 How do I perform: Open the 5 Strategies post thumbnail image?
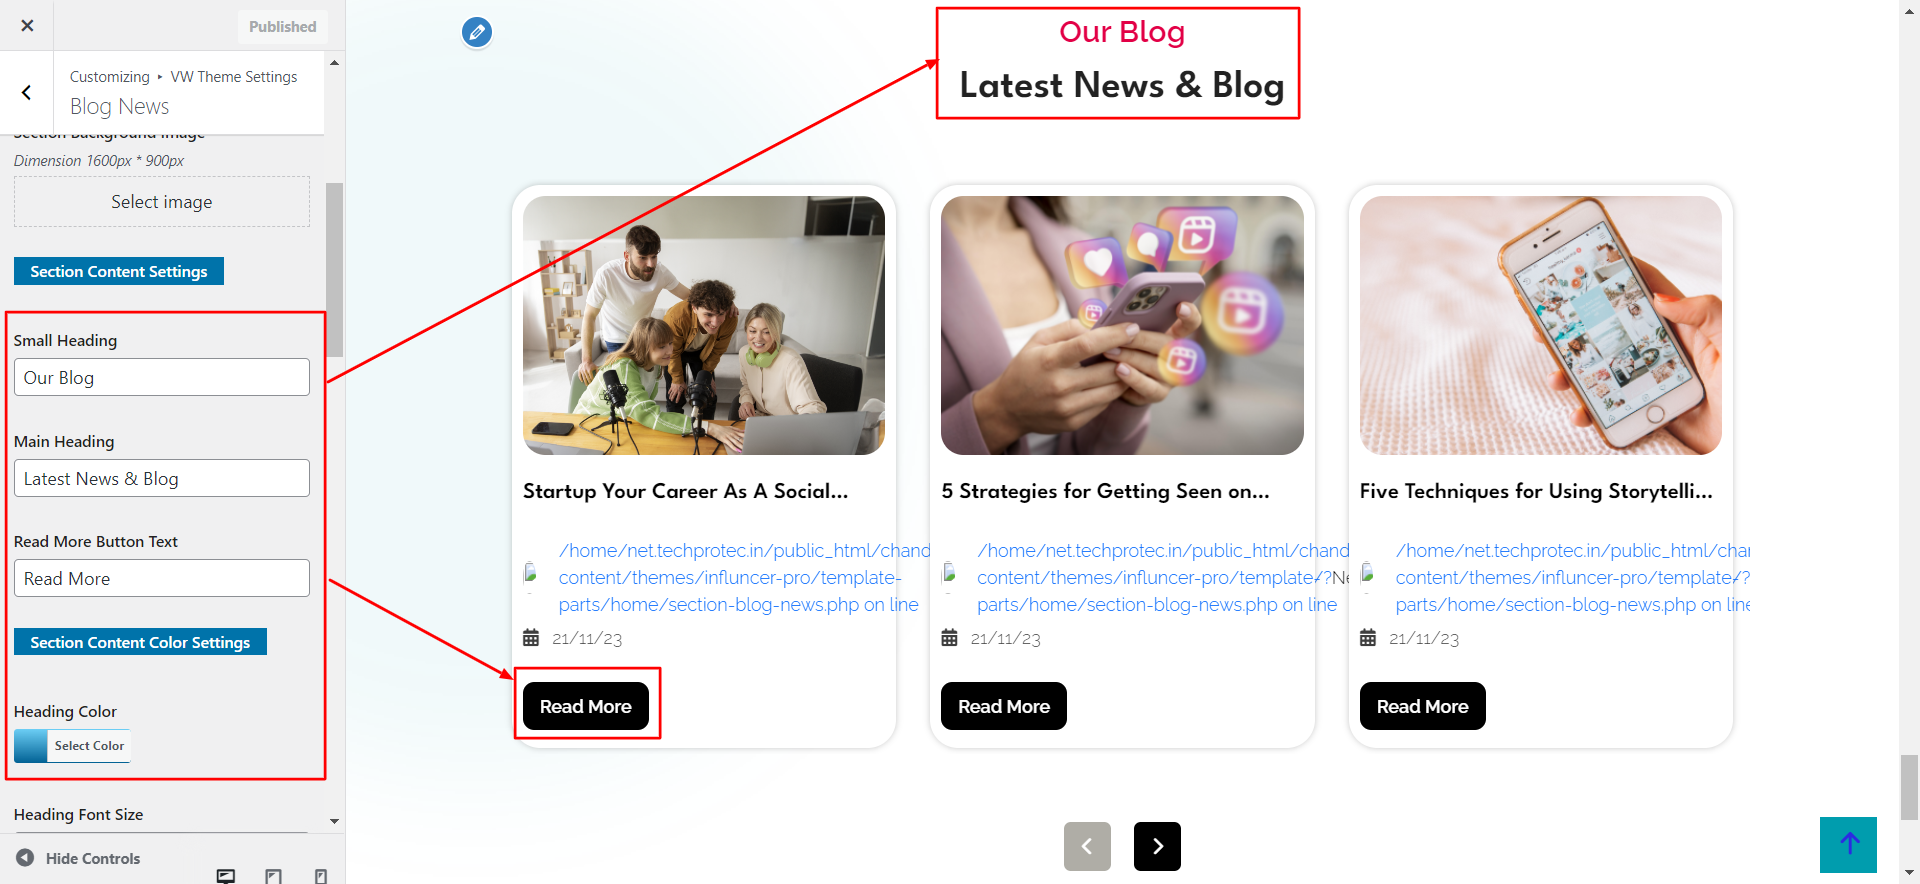1122,325
